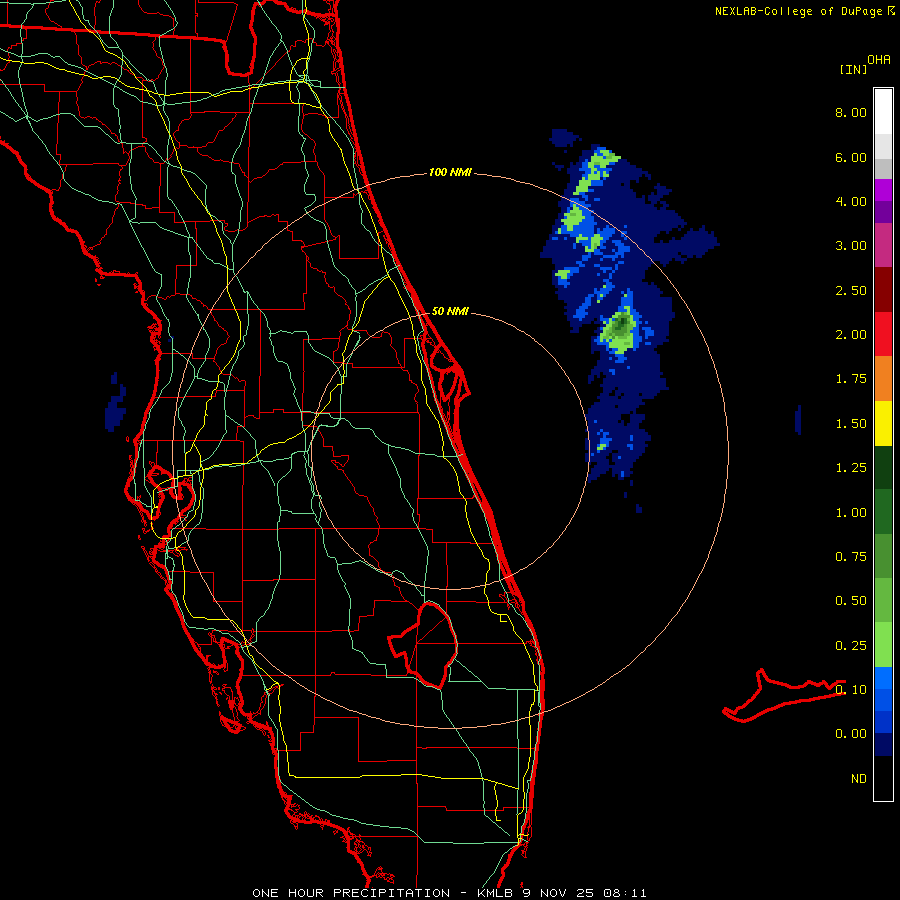Pick the bright red color scale swatch
Screen dimensions: 900x900
883,334
